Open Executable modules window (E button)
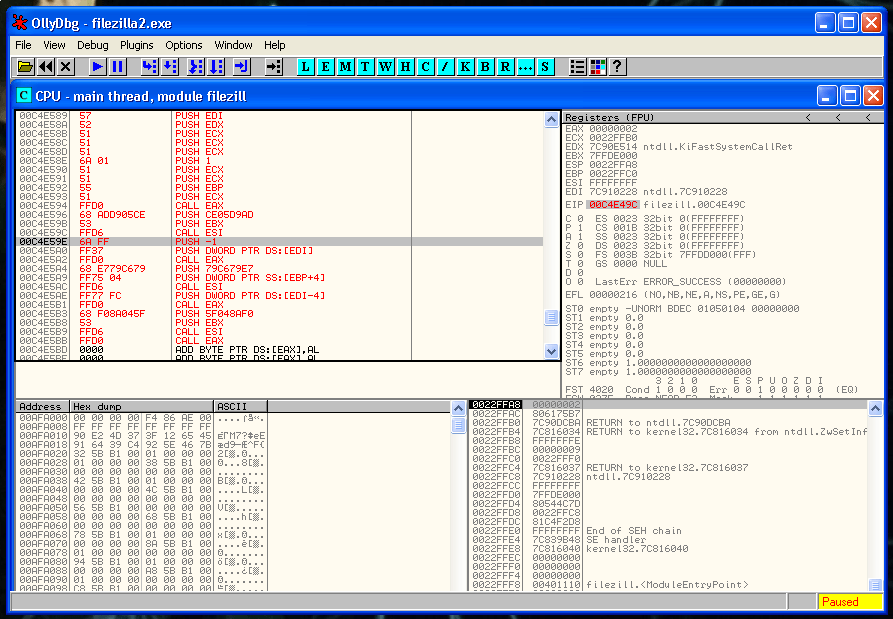 tap(325, 67)
